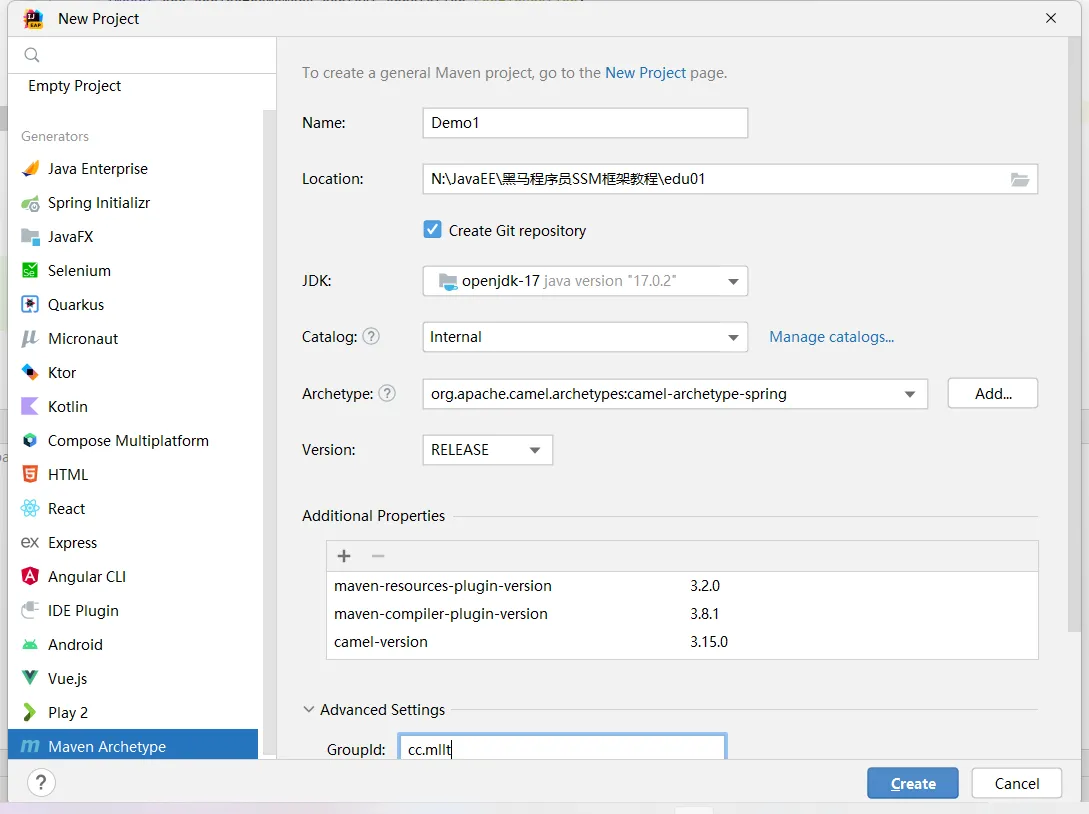This screenshot has height=814, width=1089.
Task: Click the 3.8.1 value cell
Action: [704, 614]
